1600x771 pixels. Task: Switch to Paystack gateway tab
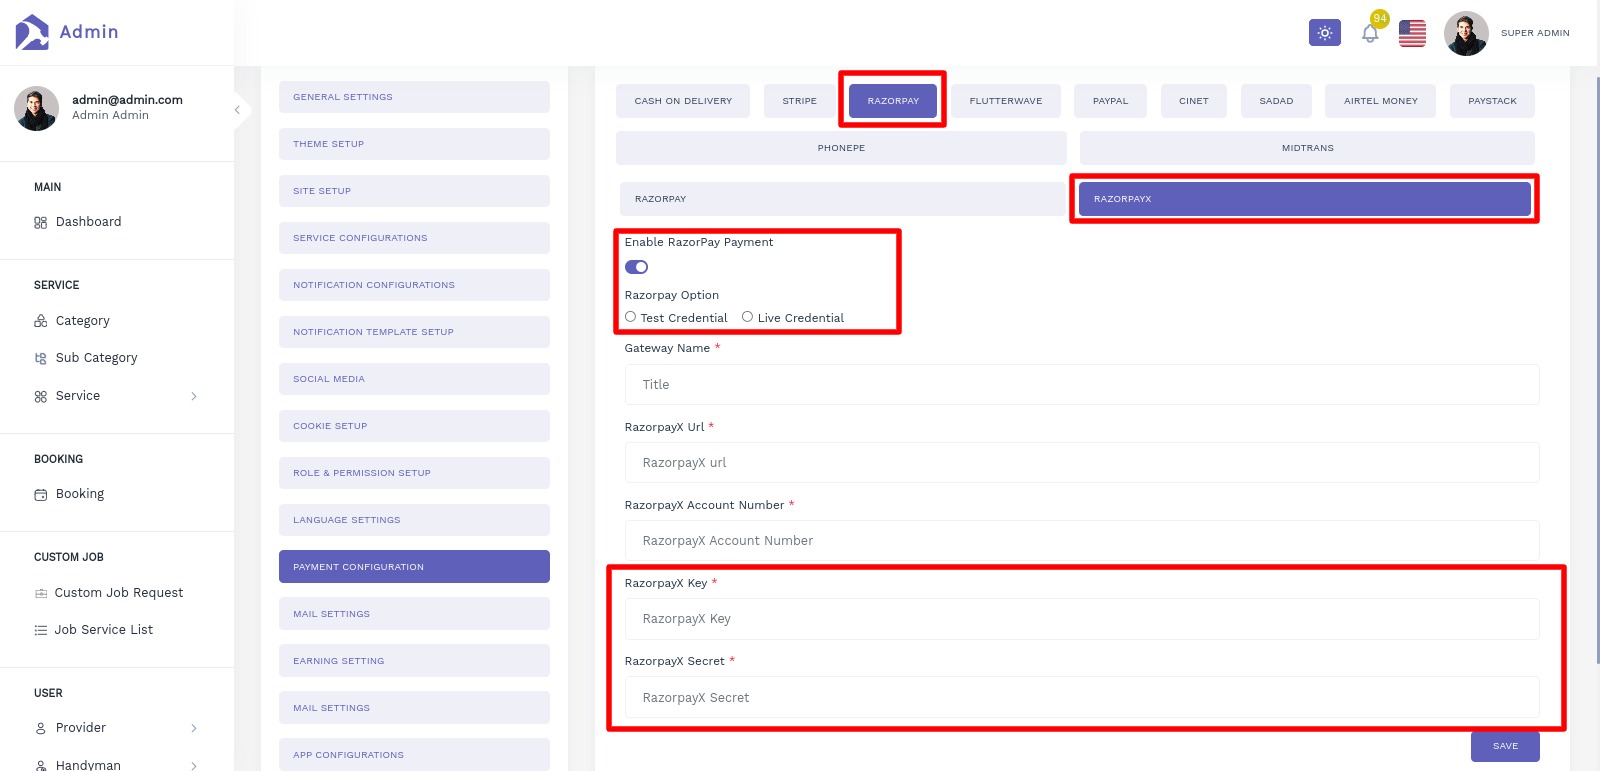[x=1492, y=101]
